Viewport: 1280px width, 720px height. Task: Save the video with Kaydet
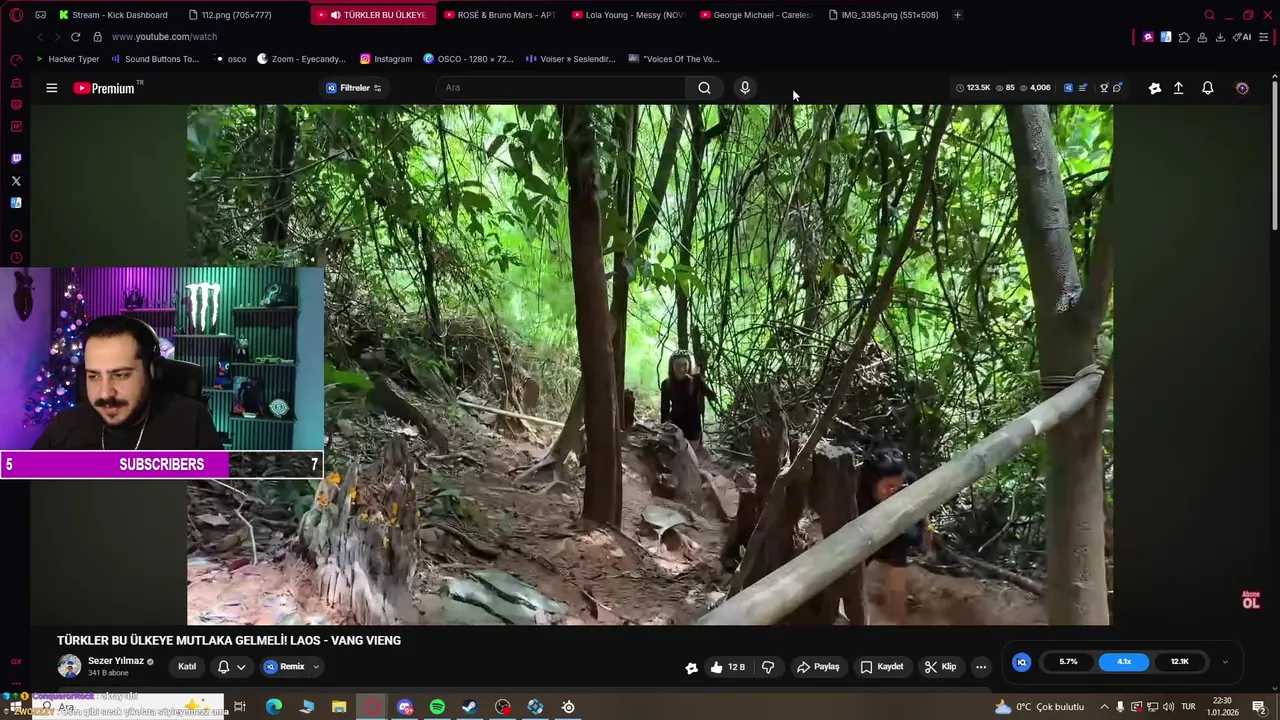click(881, 667)
